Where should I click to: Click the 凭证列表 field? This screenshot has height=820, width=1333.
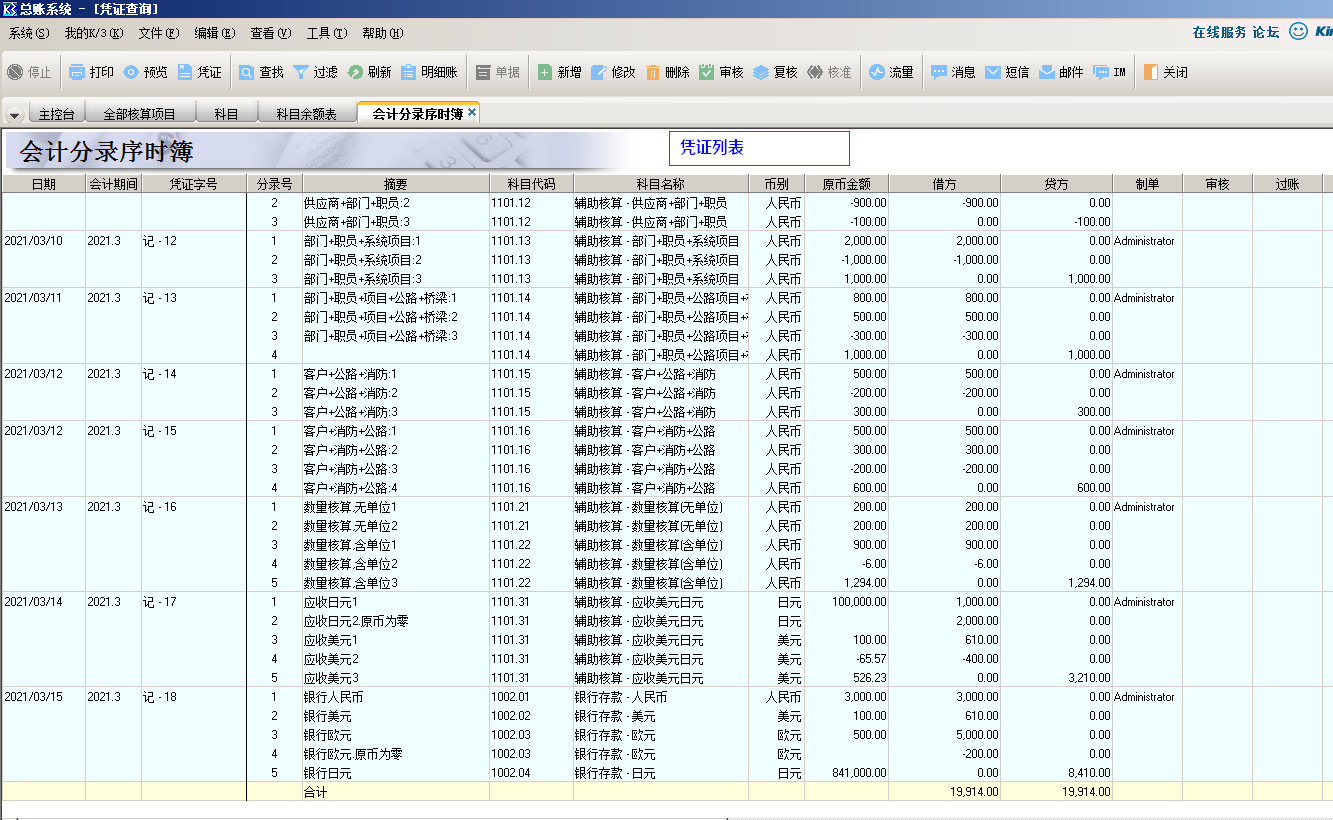tap(759, 148)
